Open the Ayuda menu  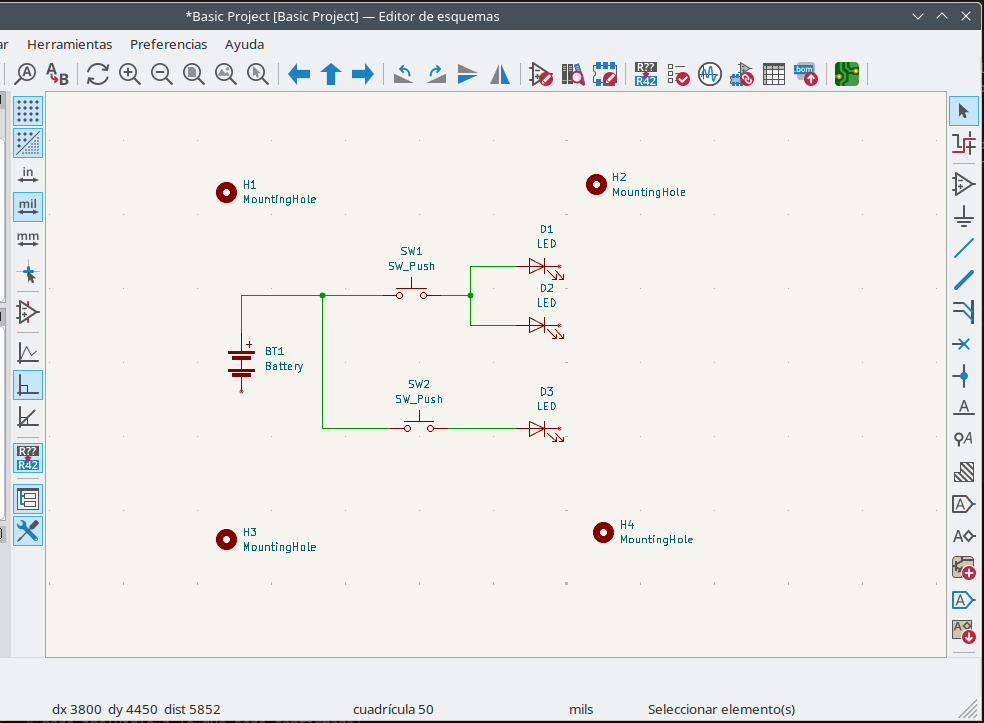pos(244,44)
